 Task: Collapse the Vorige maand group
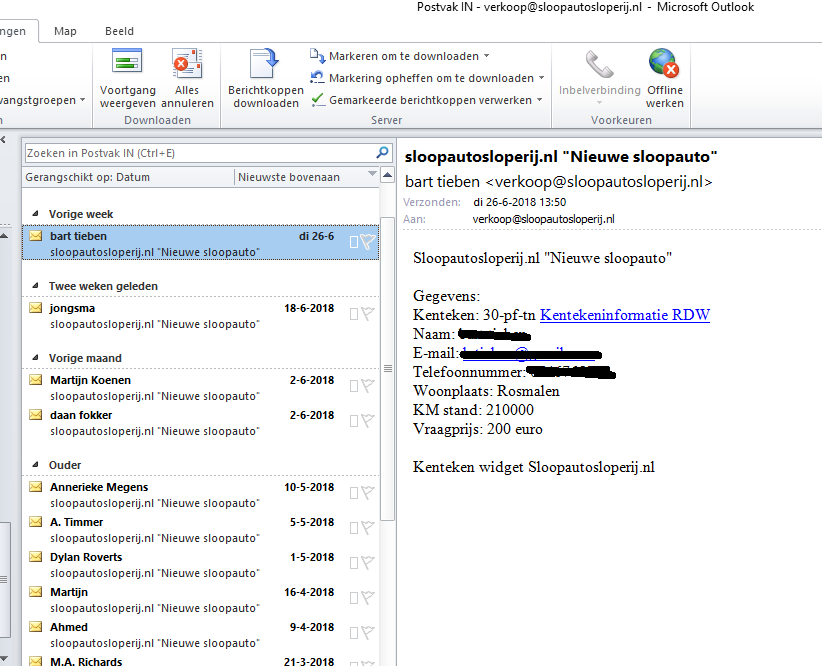(x=36, y=357)
